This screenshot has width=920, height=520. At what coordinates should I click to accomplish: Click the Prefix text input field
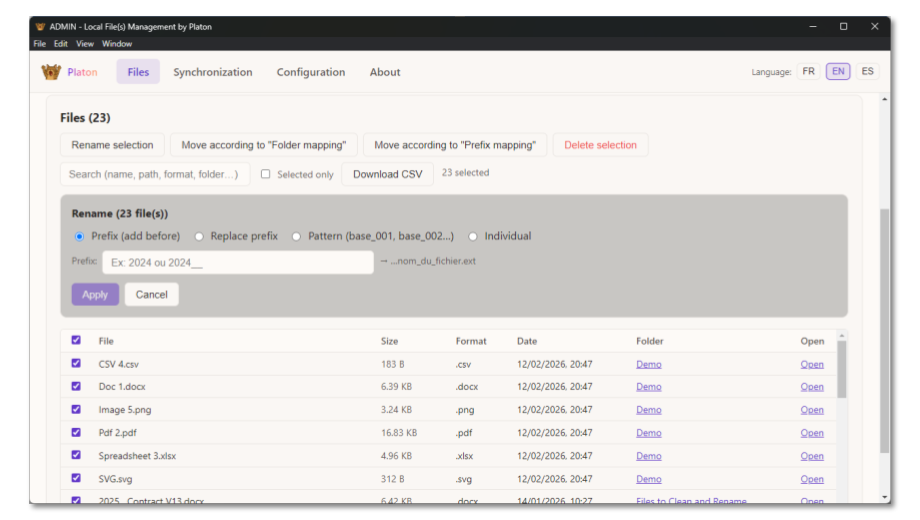(x=237, y=262)
